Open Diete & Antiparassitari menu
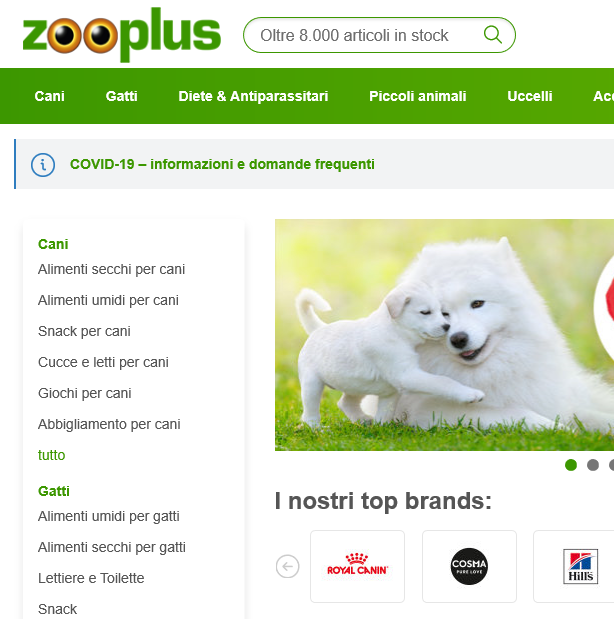 coord(253,96)
